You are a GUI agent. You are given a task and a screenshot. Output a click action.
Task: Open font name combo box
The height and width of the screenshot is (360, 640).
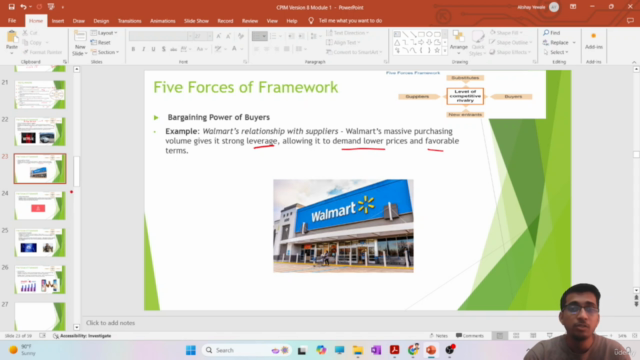tap(160, 36)
